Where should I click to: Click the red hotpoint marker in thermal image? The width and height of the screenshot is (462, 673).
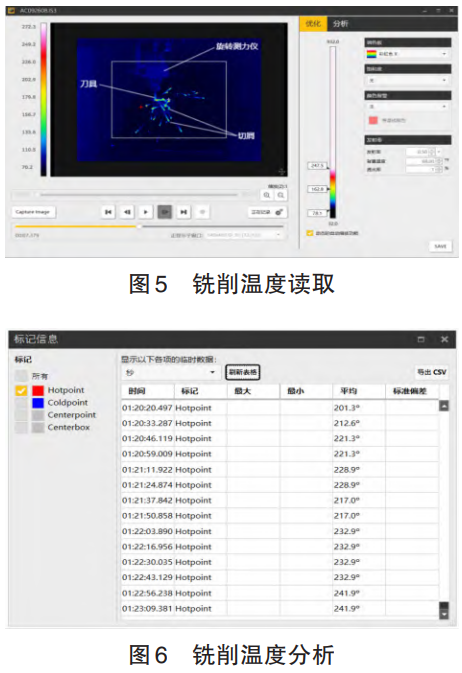(x=141, y=106)
